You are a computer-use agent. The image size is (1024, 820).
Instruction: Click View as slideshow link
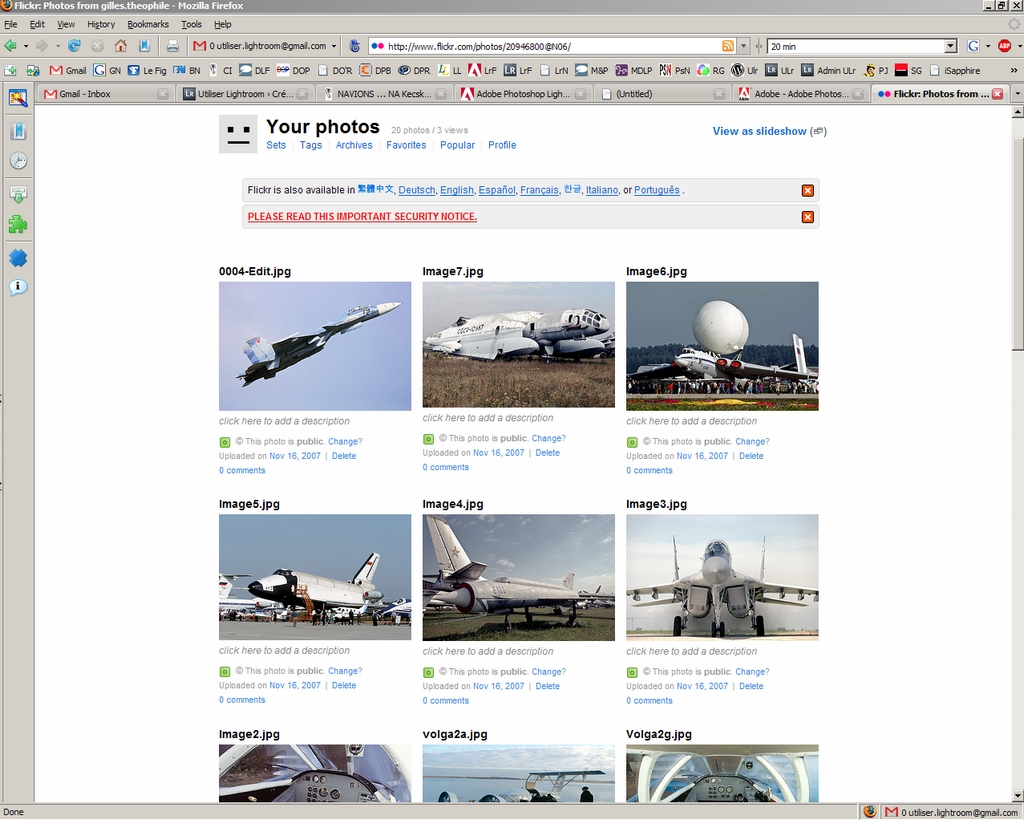point(759,131)
